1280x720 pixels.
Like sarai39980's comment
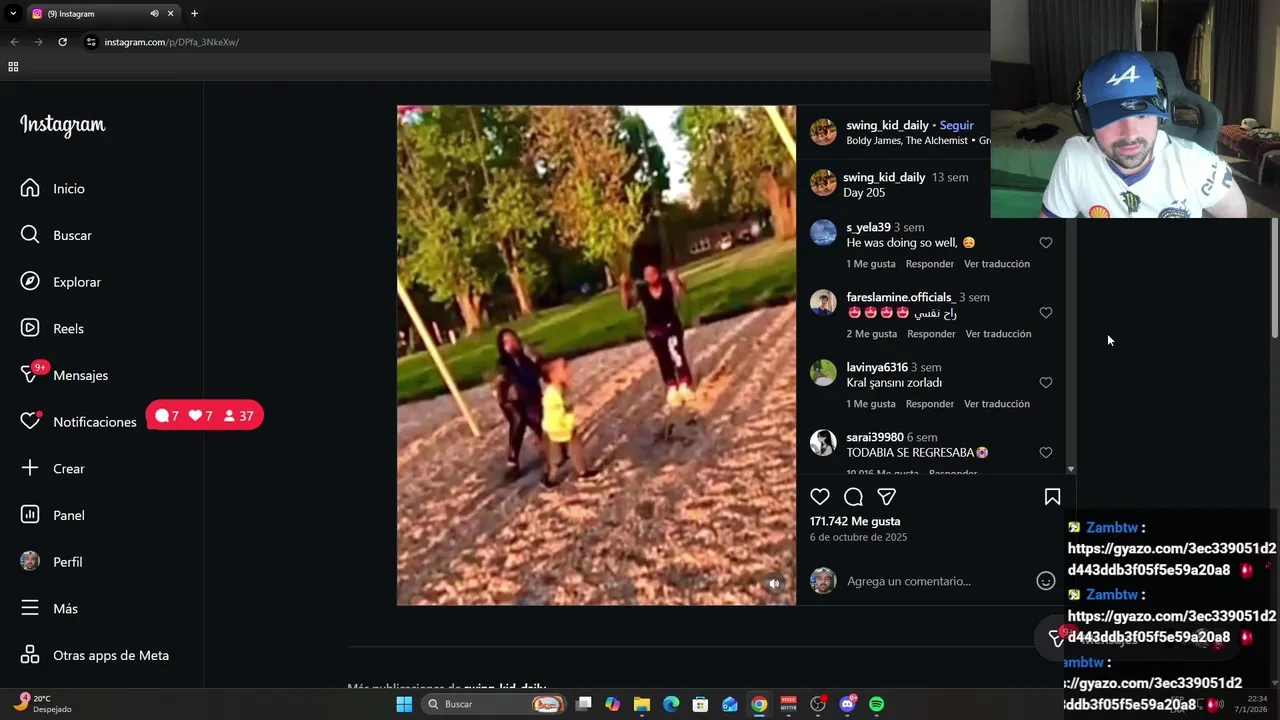[x=1046, y=452]
